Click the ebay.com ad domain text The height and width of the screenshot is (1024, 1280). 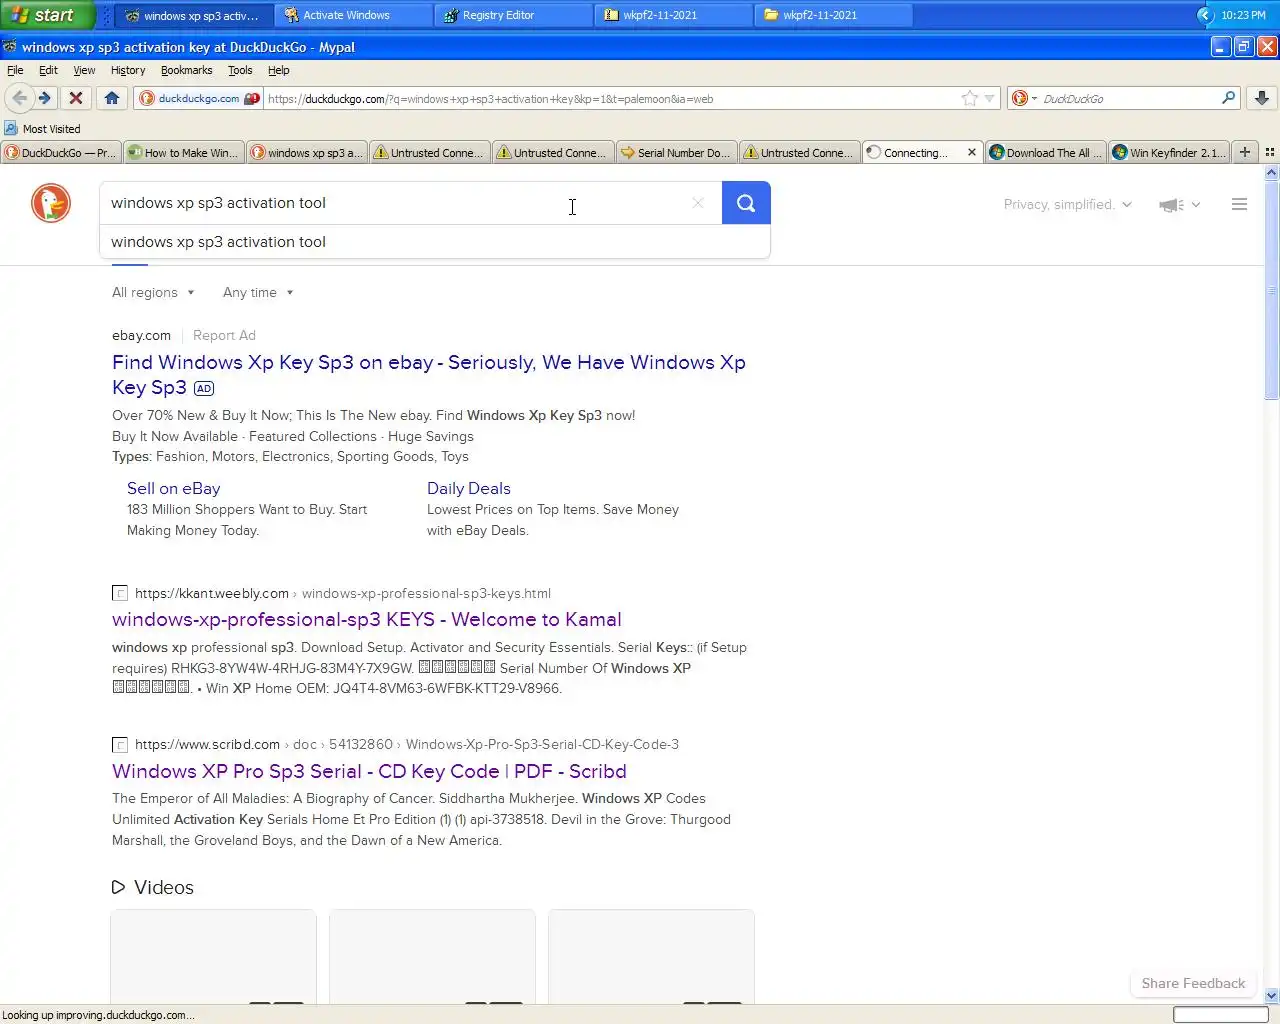(x=141, y=336)
